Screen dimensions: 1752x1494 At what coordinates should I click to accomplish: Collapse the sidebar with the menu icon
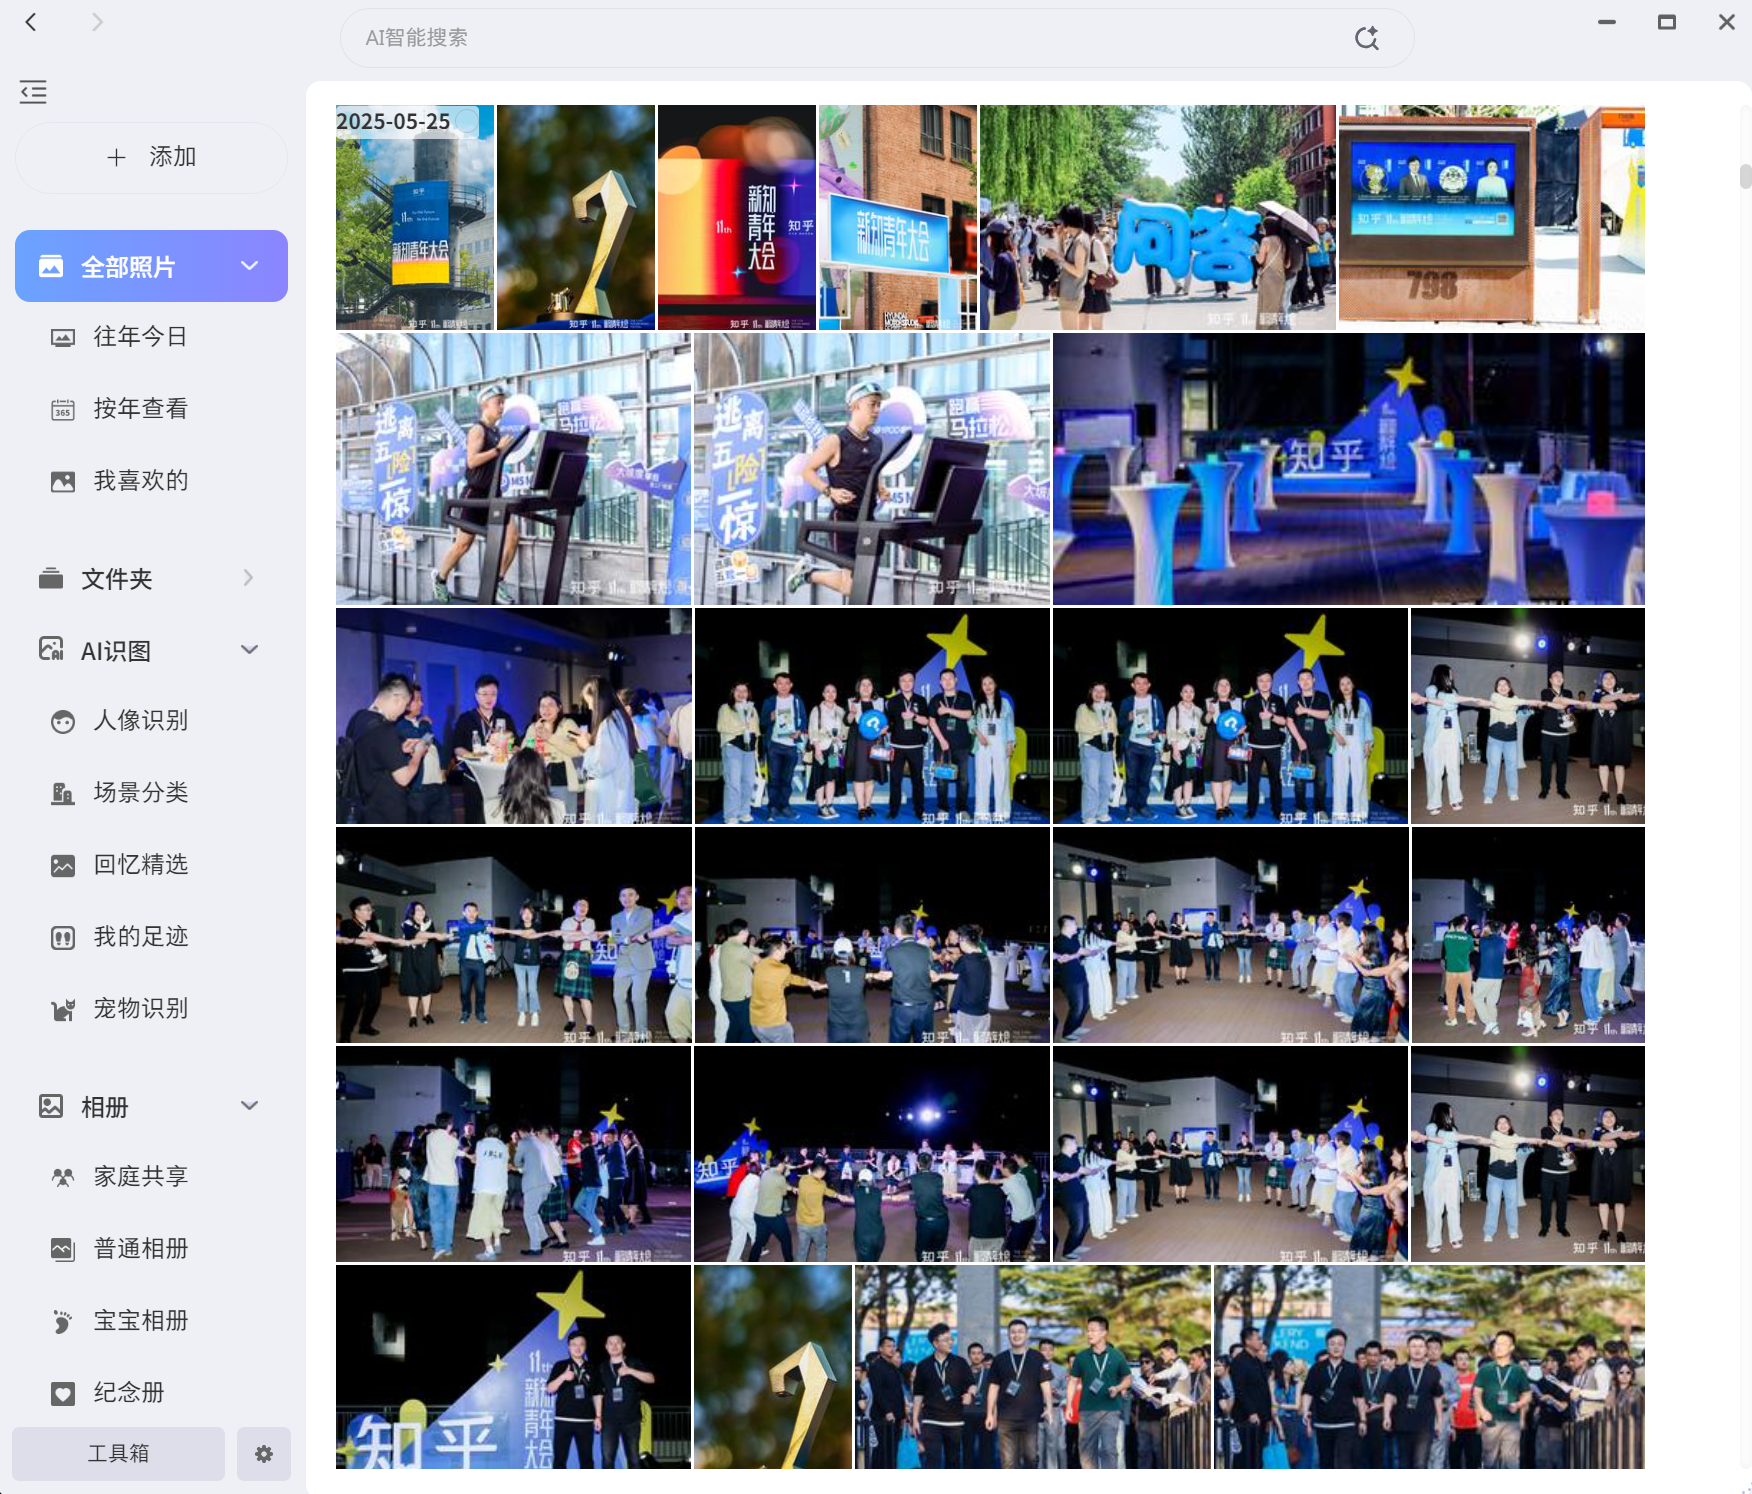(33, 92)
